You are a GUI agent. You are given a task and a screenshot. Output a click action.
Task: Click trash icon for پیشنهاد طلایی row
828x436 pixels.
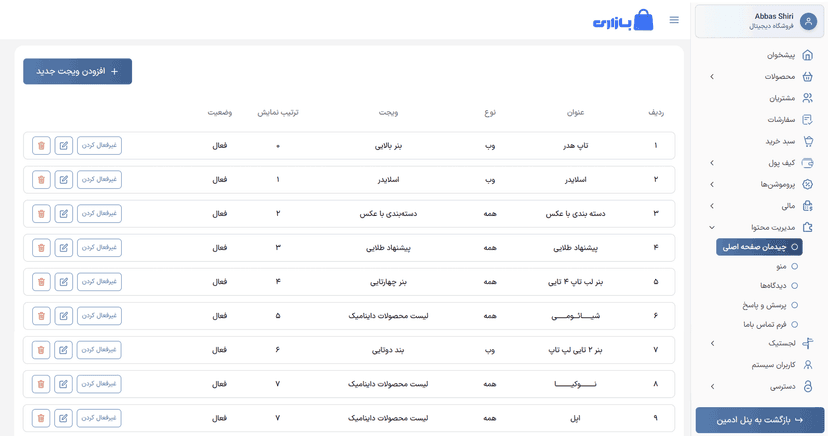tap(41, 248)
